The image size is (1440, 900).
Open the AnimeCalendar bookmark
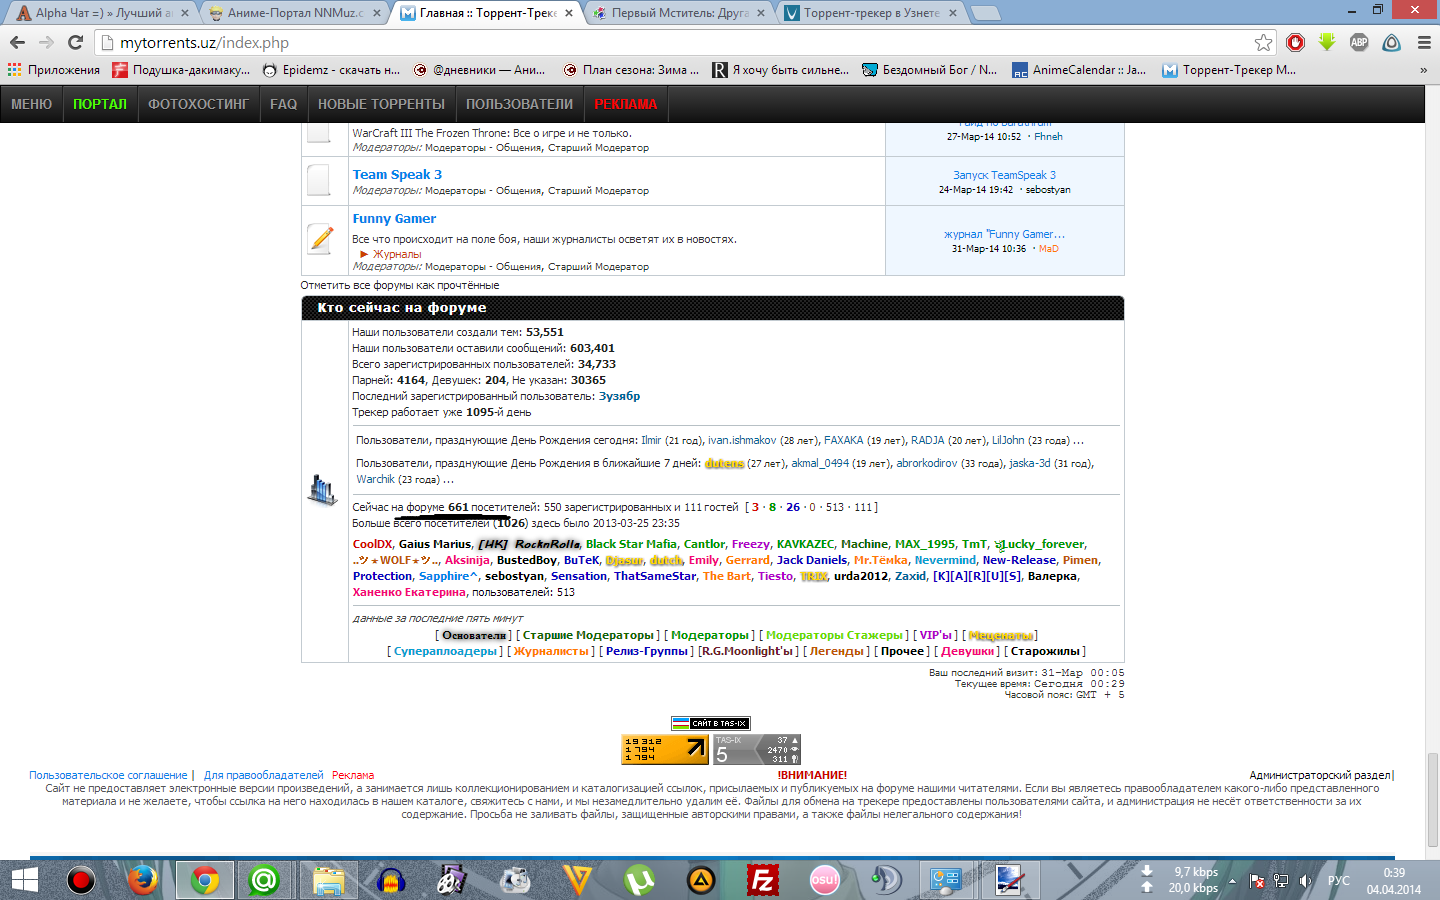tap(1080, 70)
